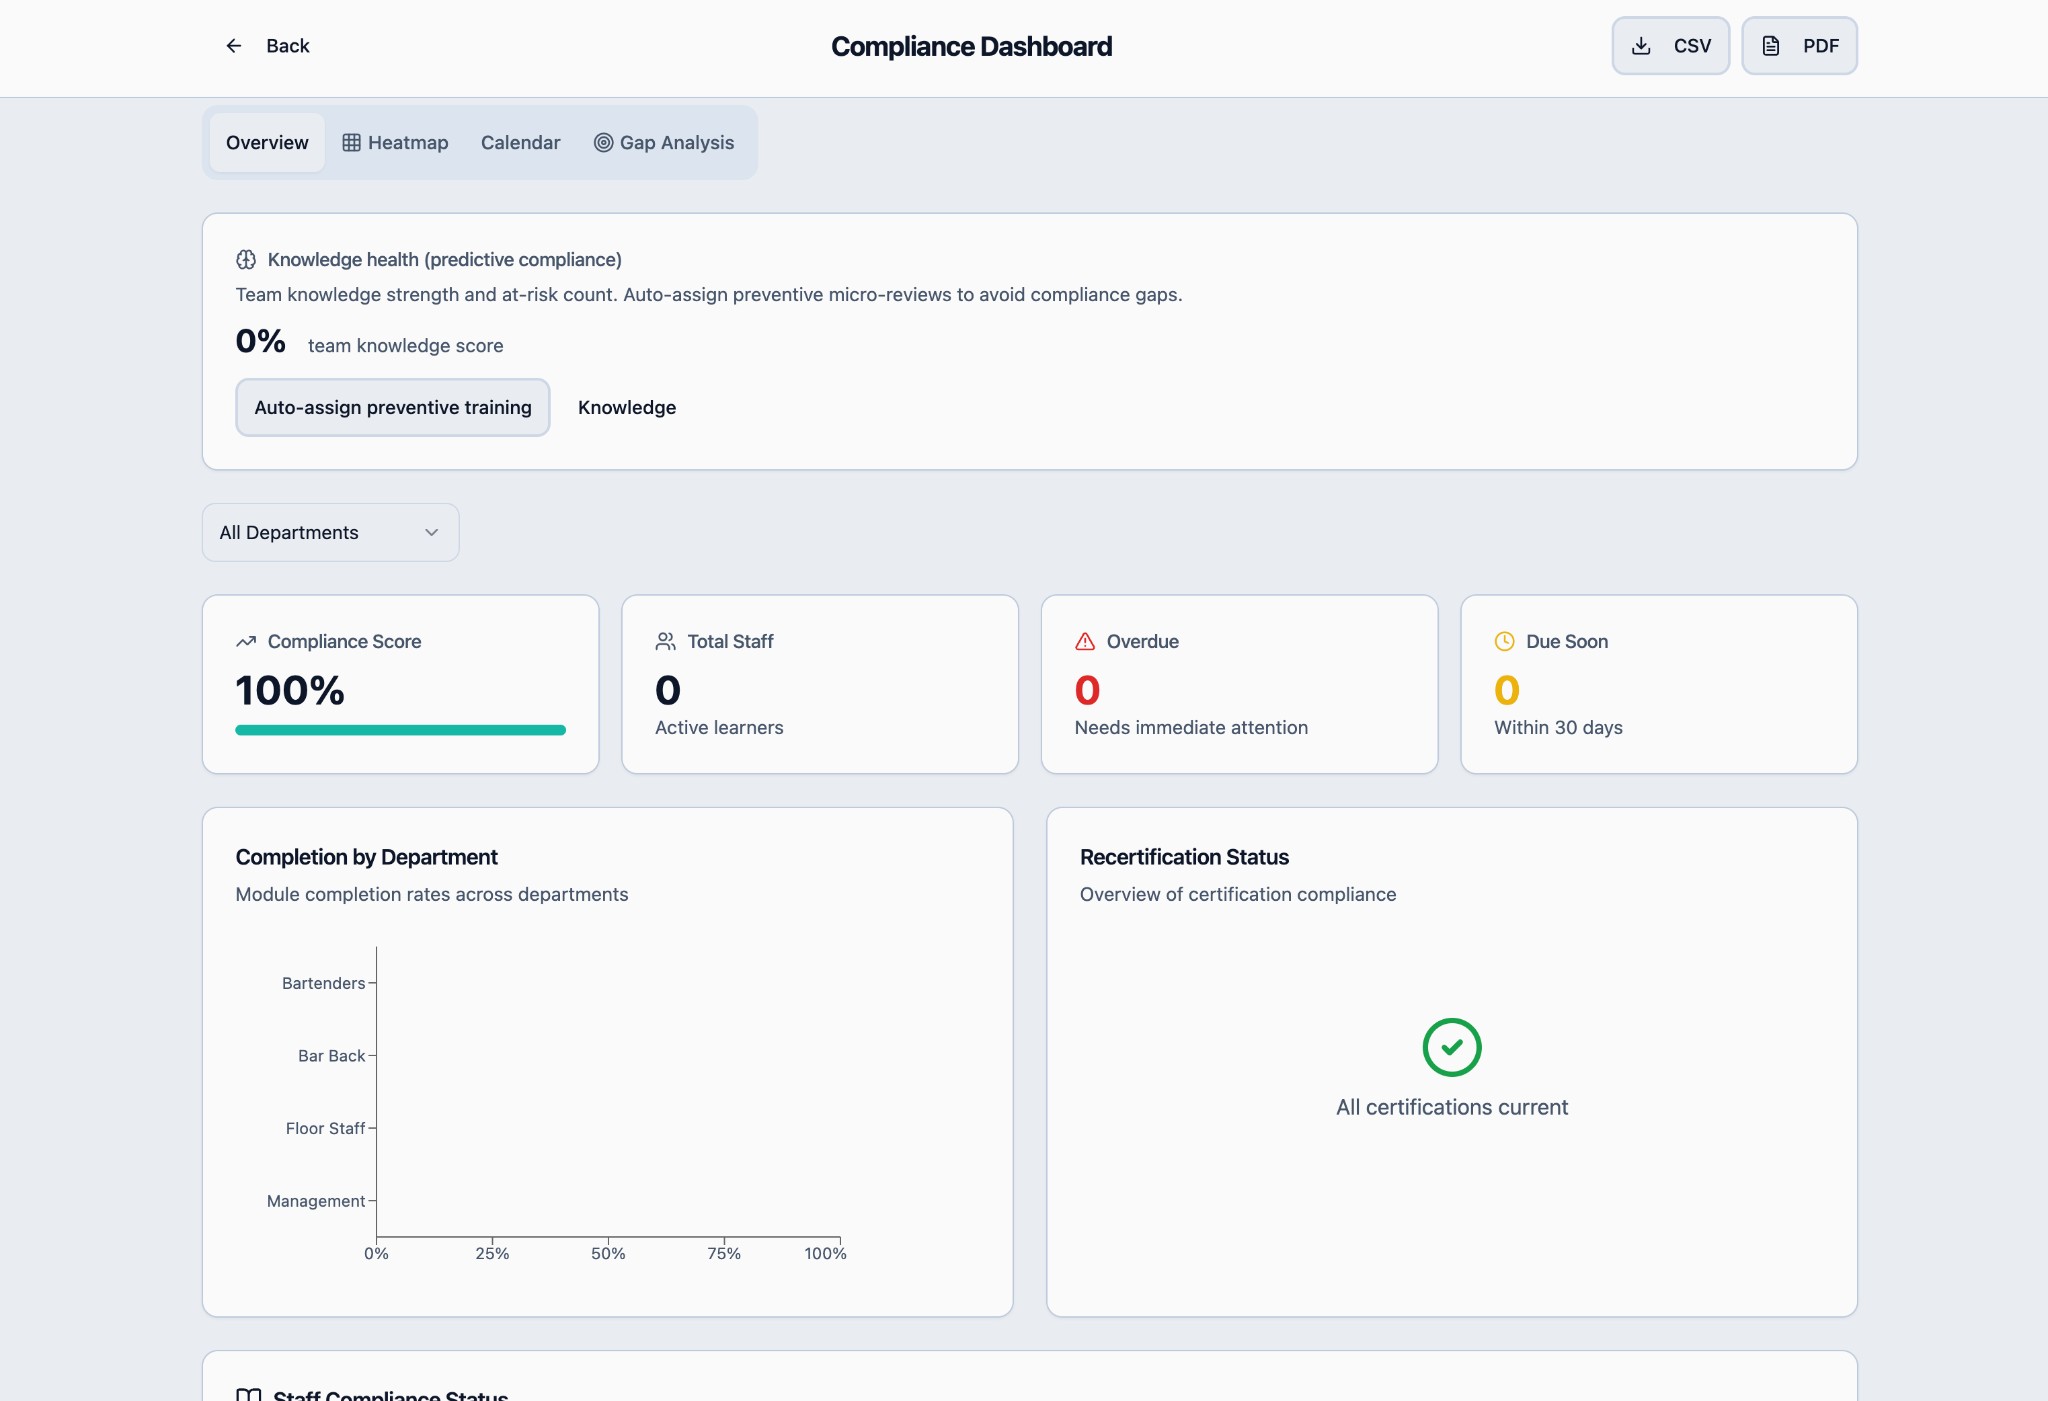Click the Back link
The width and height of the screenshot is (2048, 1401).
tap(287, 45)
